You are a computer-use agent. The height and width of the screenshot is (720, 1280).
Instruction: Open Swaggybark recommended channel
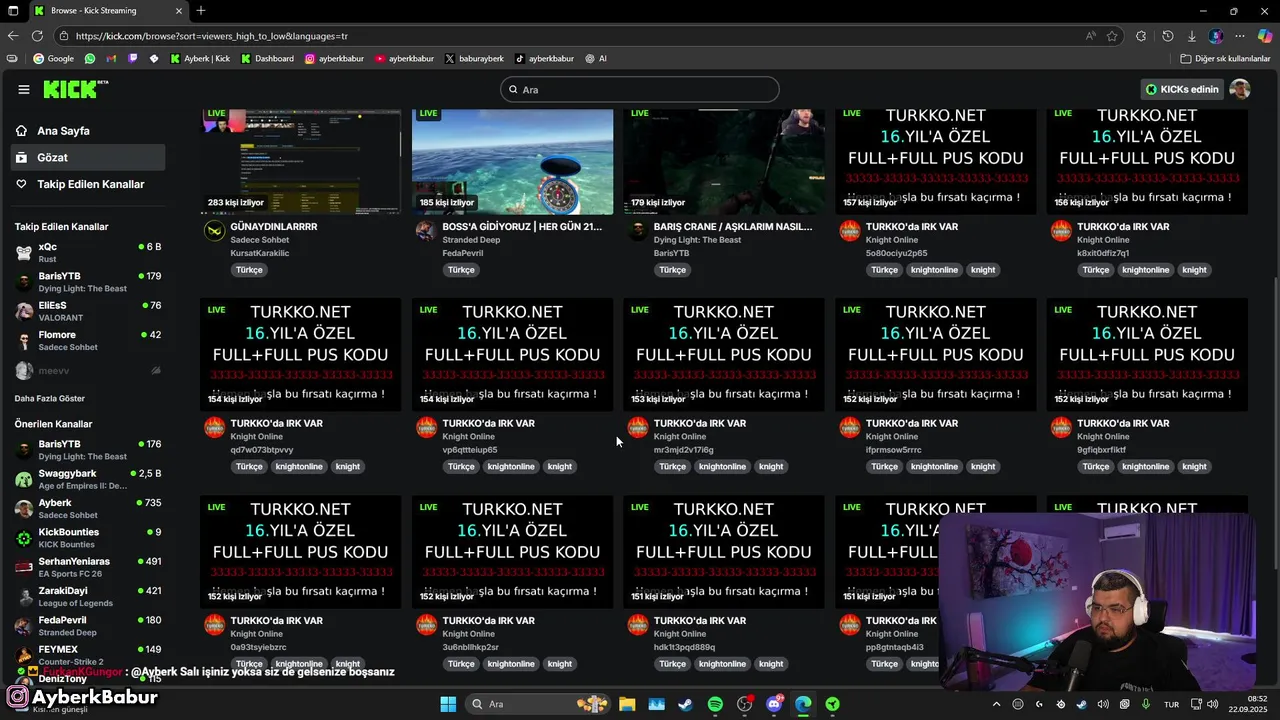88,479
